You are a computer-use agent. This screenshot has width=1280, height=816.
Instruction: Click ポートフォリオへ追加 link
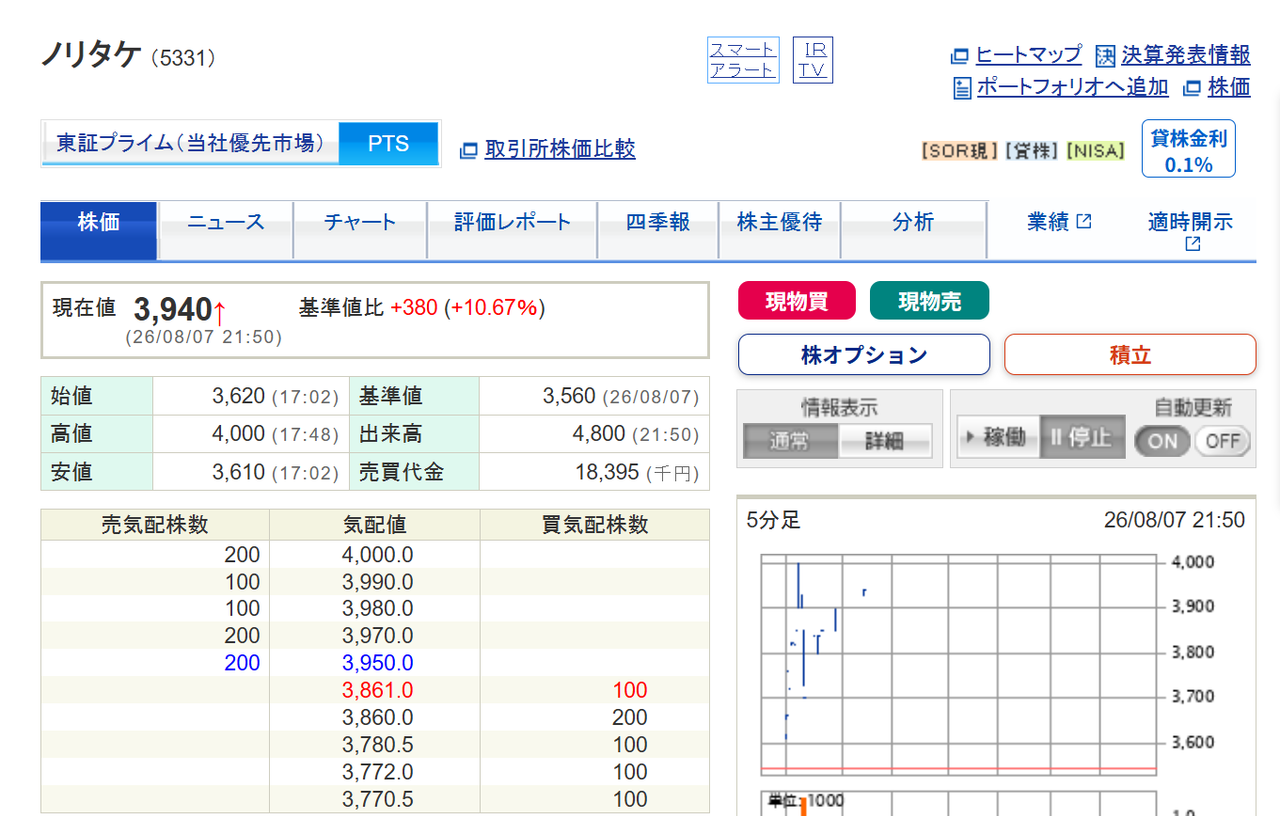[x=1073, y=87]
